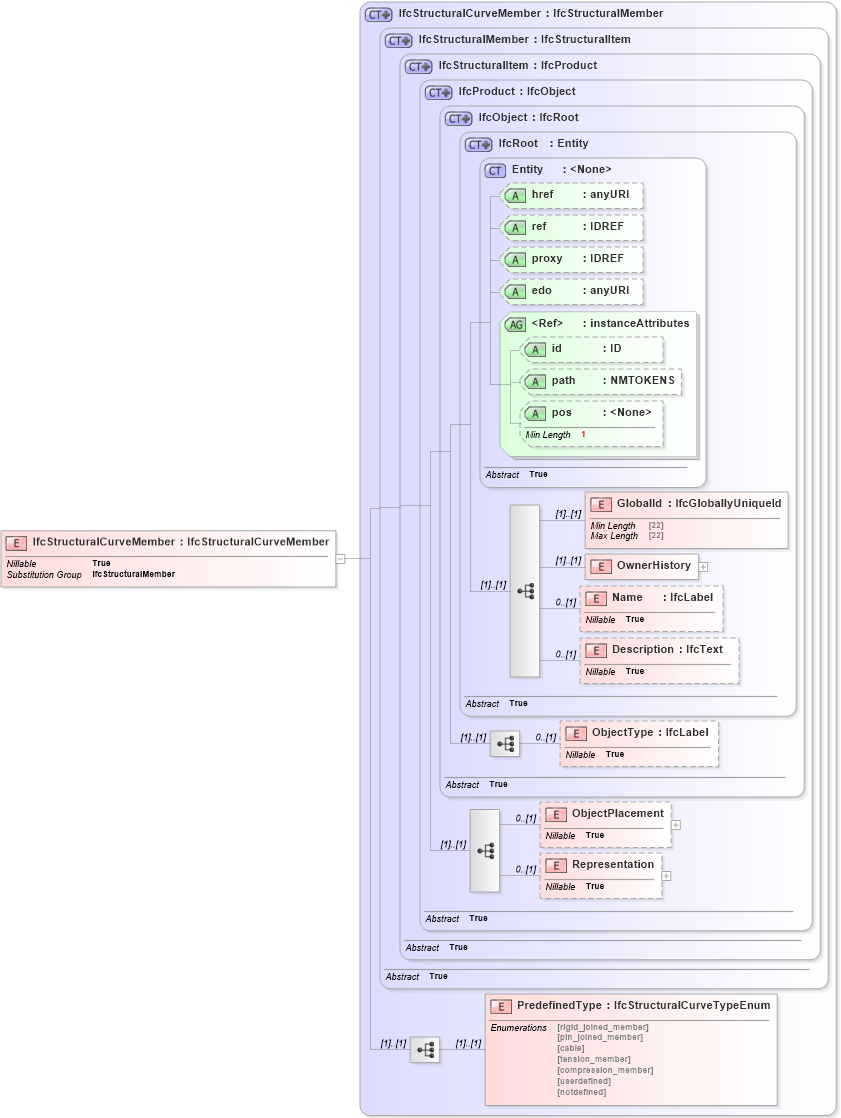
Task: Click the Entity complex type icon
Action: pyautogui.click(x=494, y=169)
